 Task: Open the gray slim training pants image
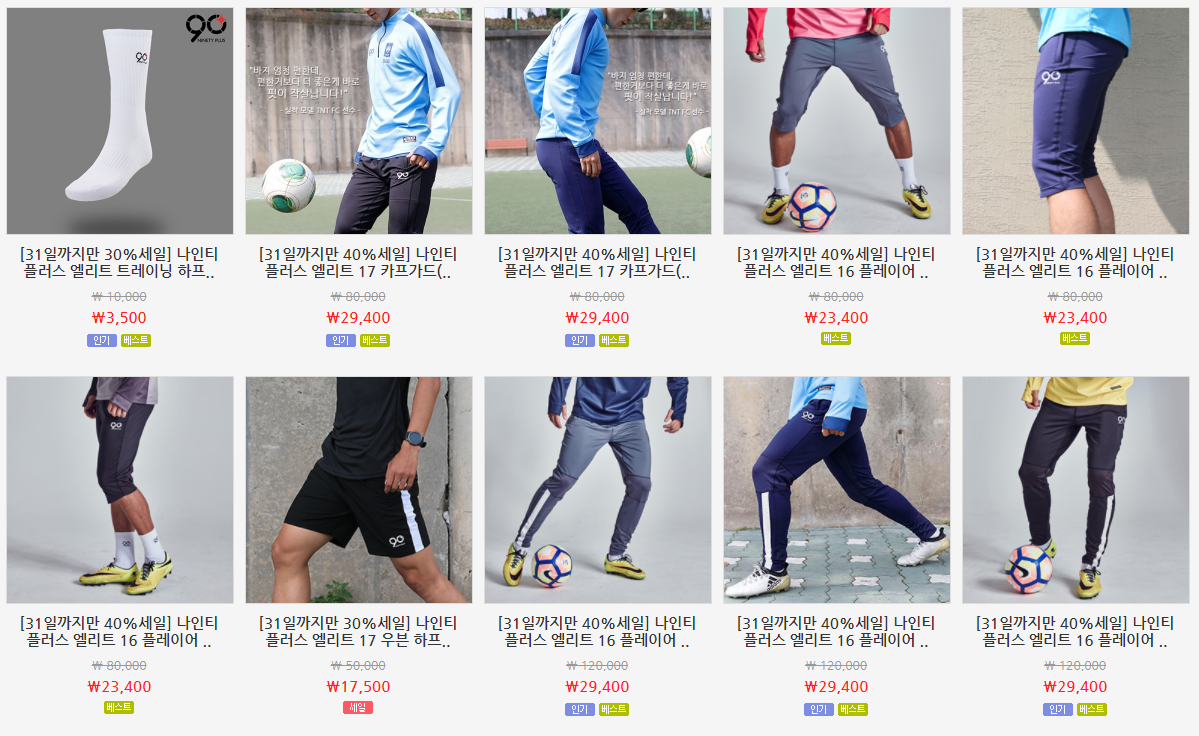click(x=598, y=489)
